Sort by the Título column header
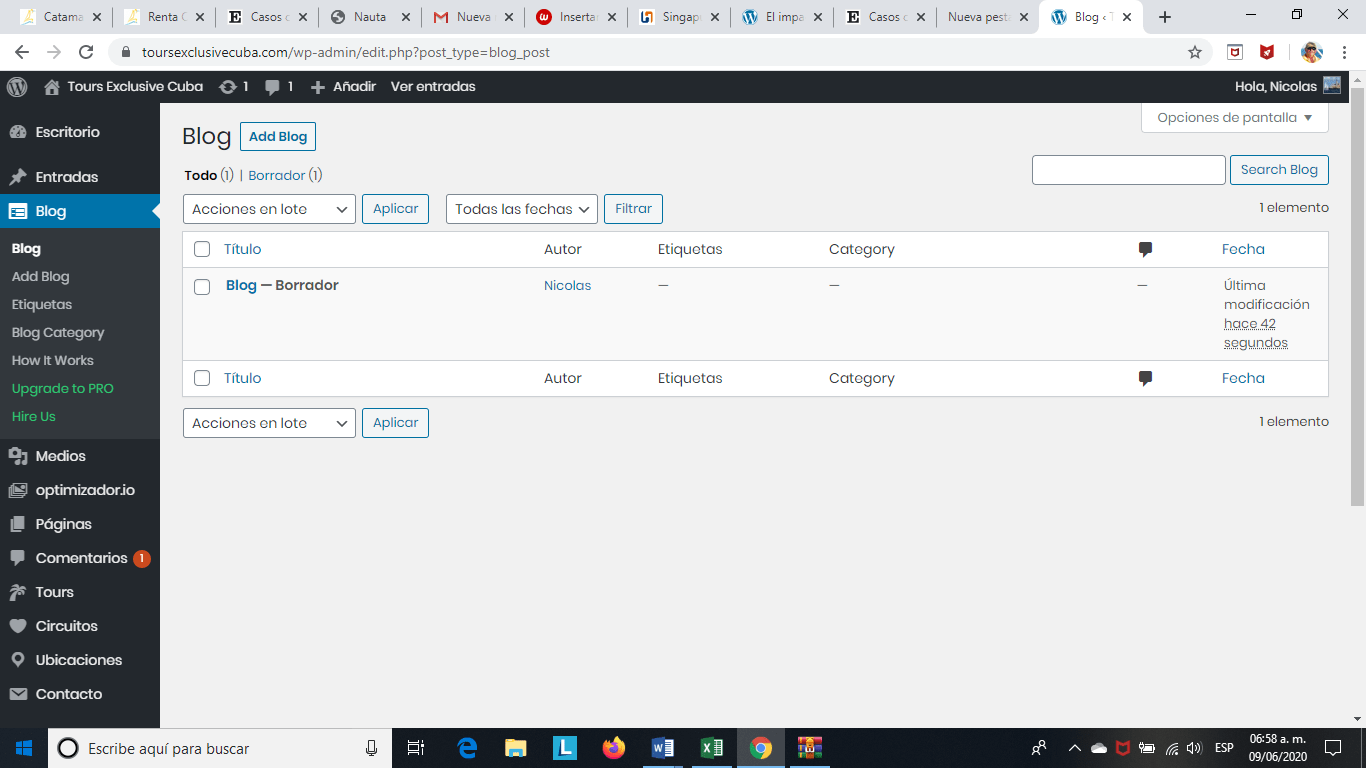The image size is (1366, 768). [x=242, y=250]
